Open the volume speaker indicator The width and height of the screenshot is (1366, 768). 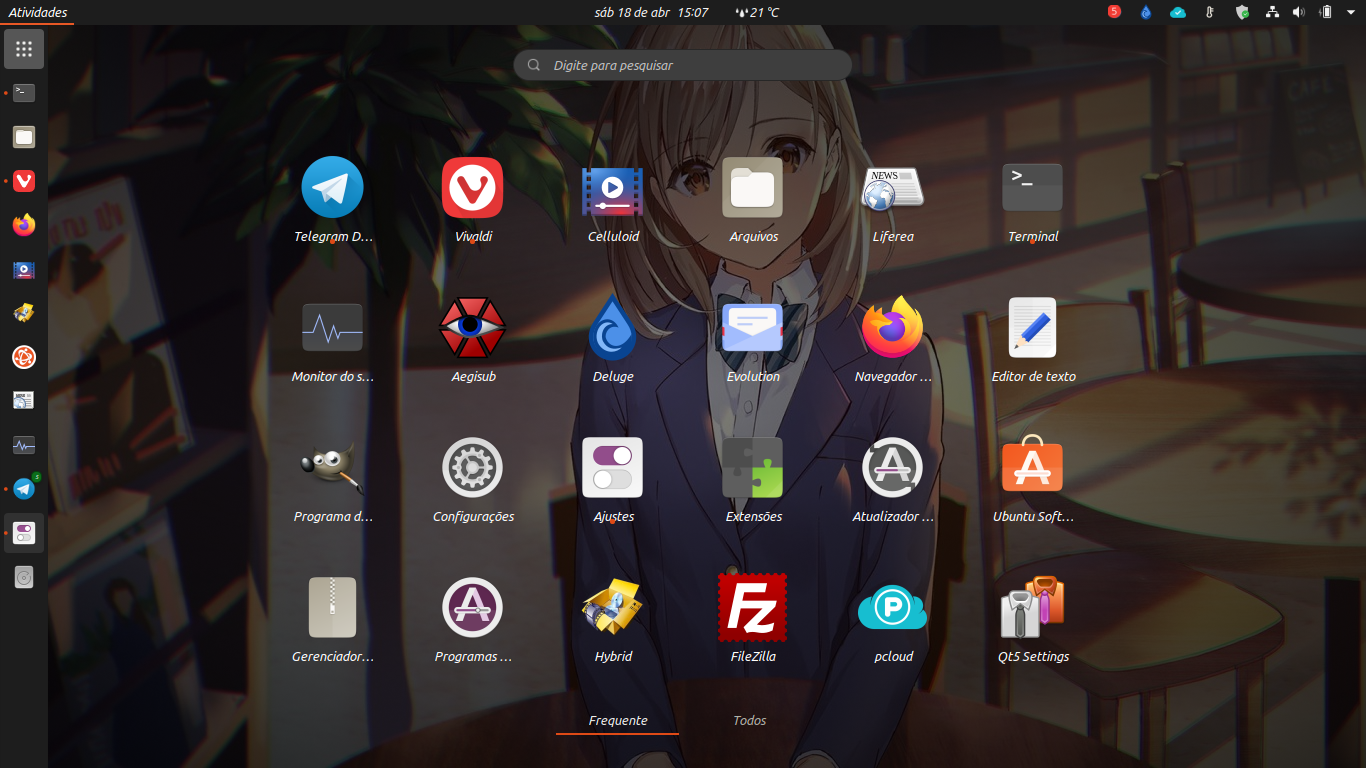[1298, 12]
